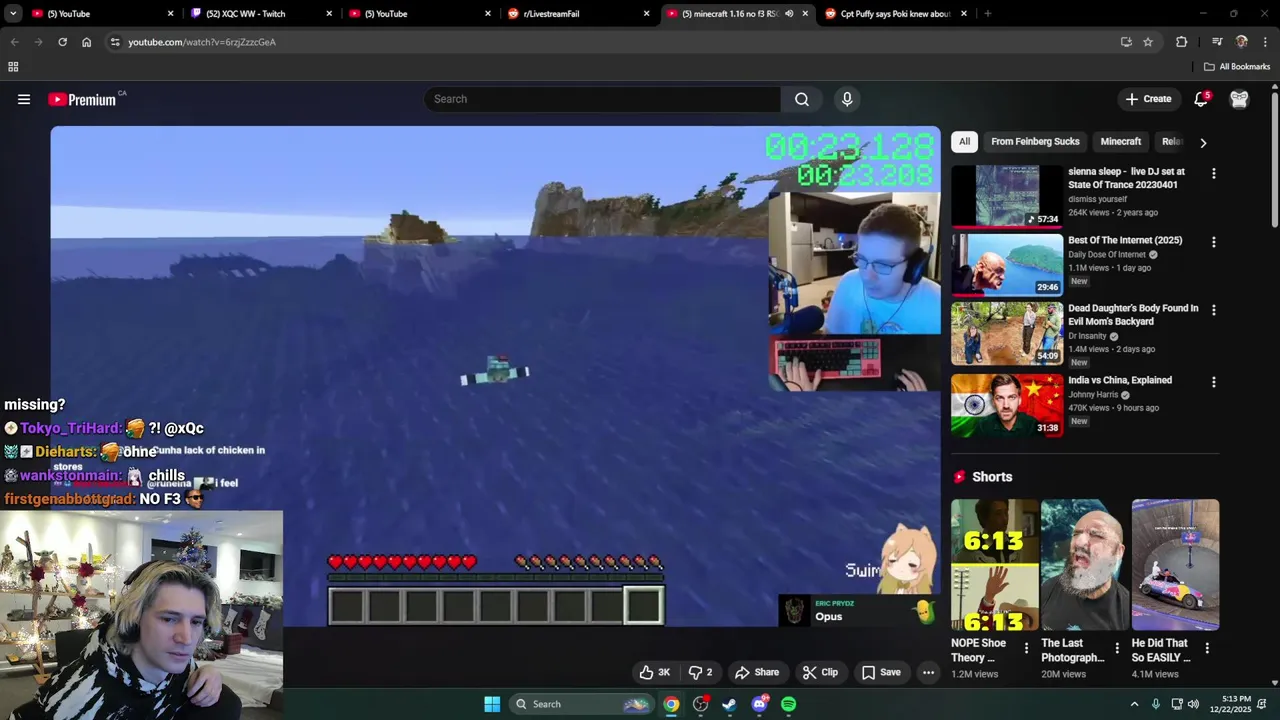
Task: Dislike the video with thumbs down
Action: 700,672
